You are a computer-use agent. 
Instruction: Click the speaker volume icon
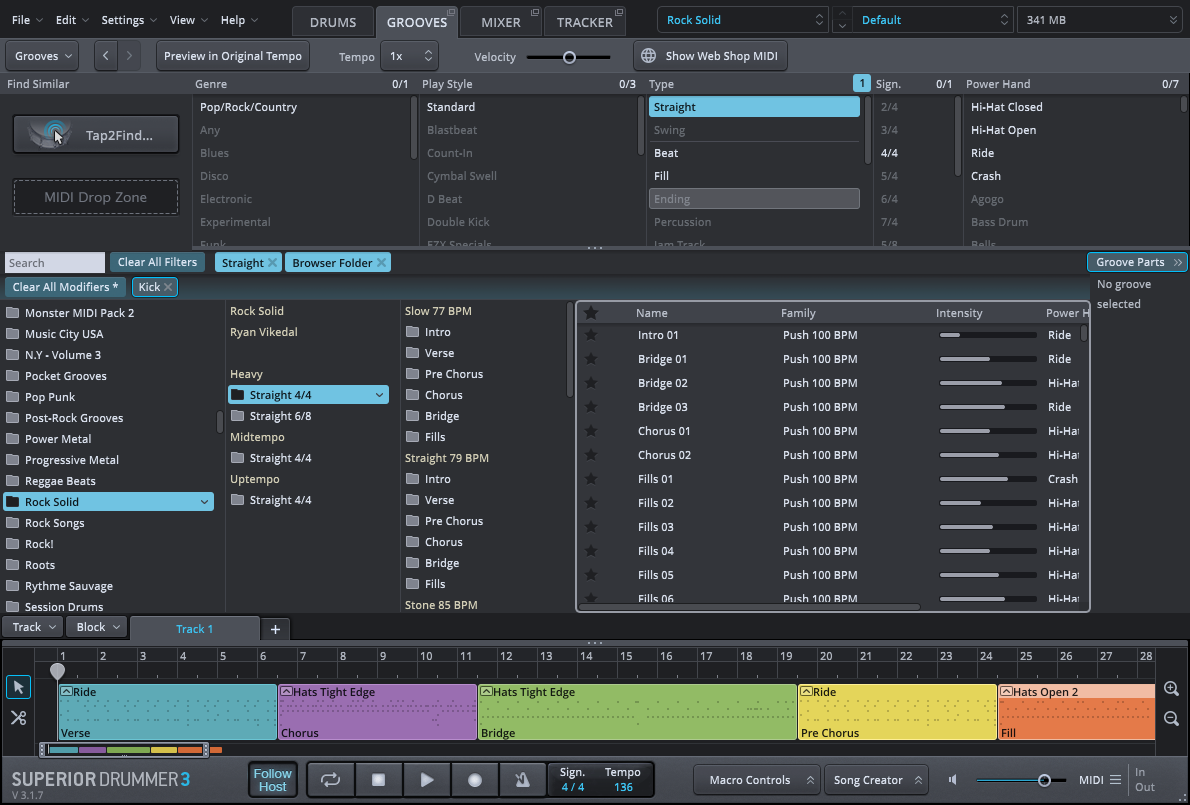click(x=953, y=780)
